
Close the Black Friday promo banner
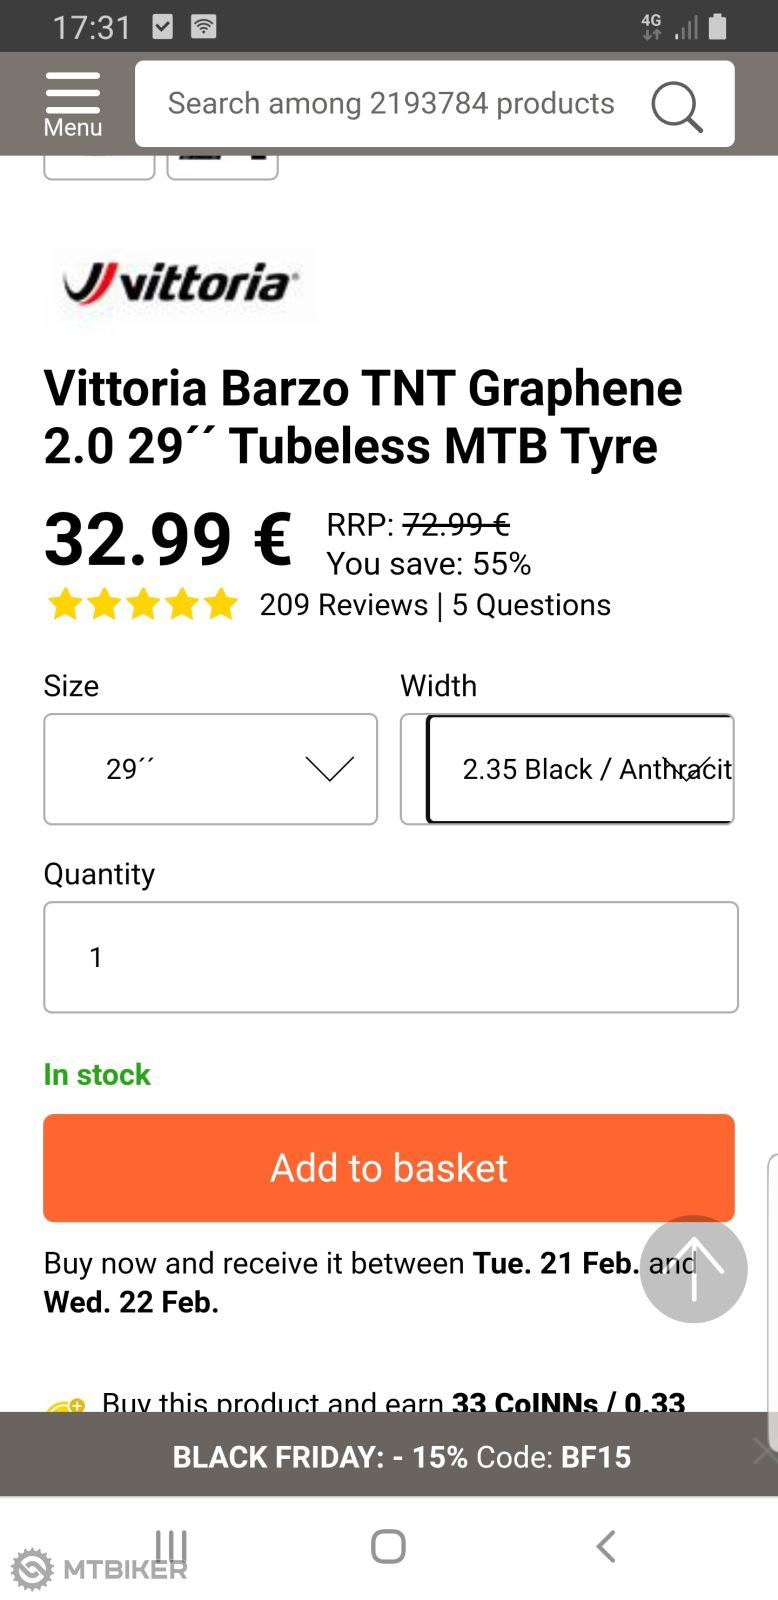click(763, 1451)
